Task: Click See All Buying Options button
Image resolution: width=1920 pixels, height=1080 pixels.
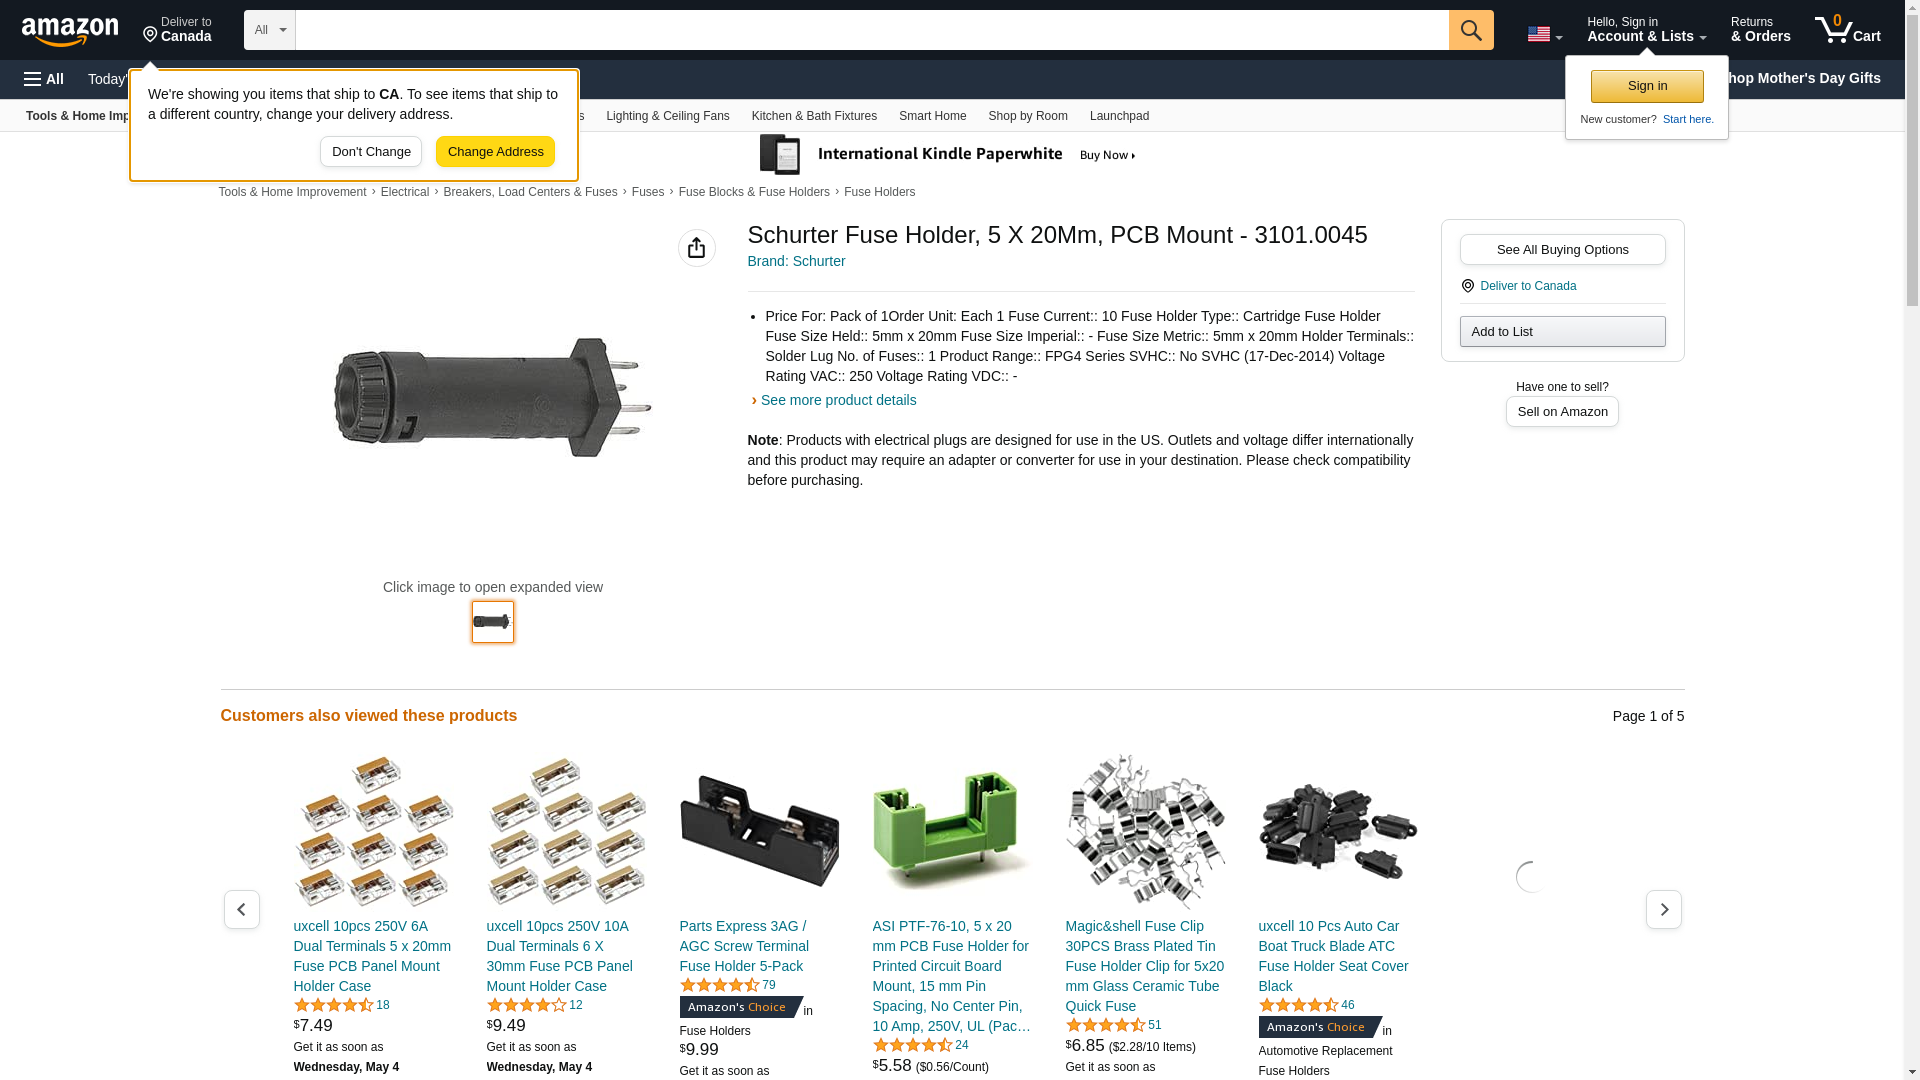Action: (1562, 250)
